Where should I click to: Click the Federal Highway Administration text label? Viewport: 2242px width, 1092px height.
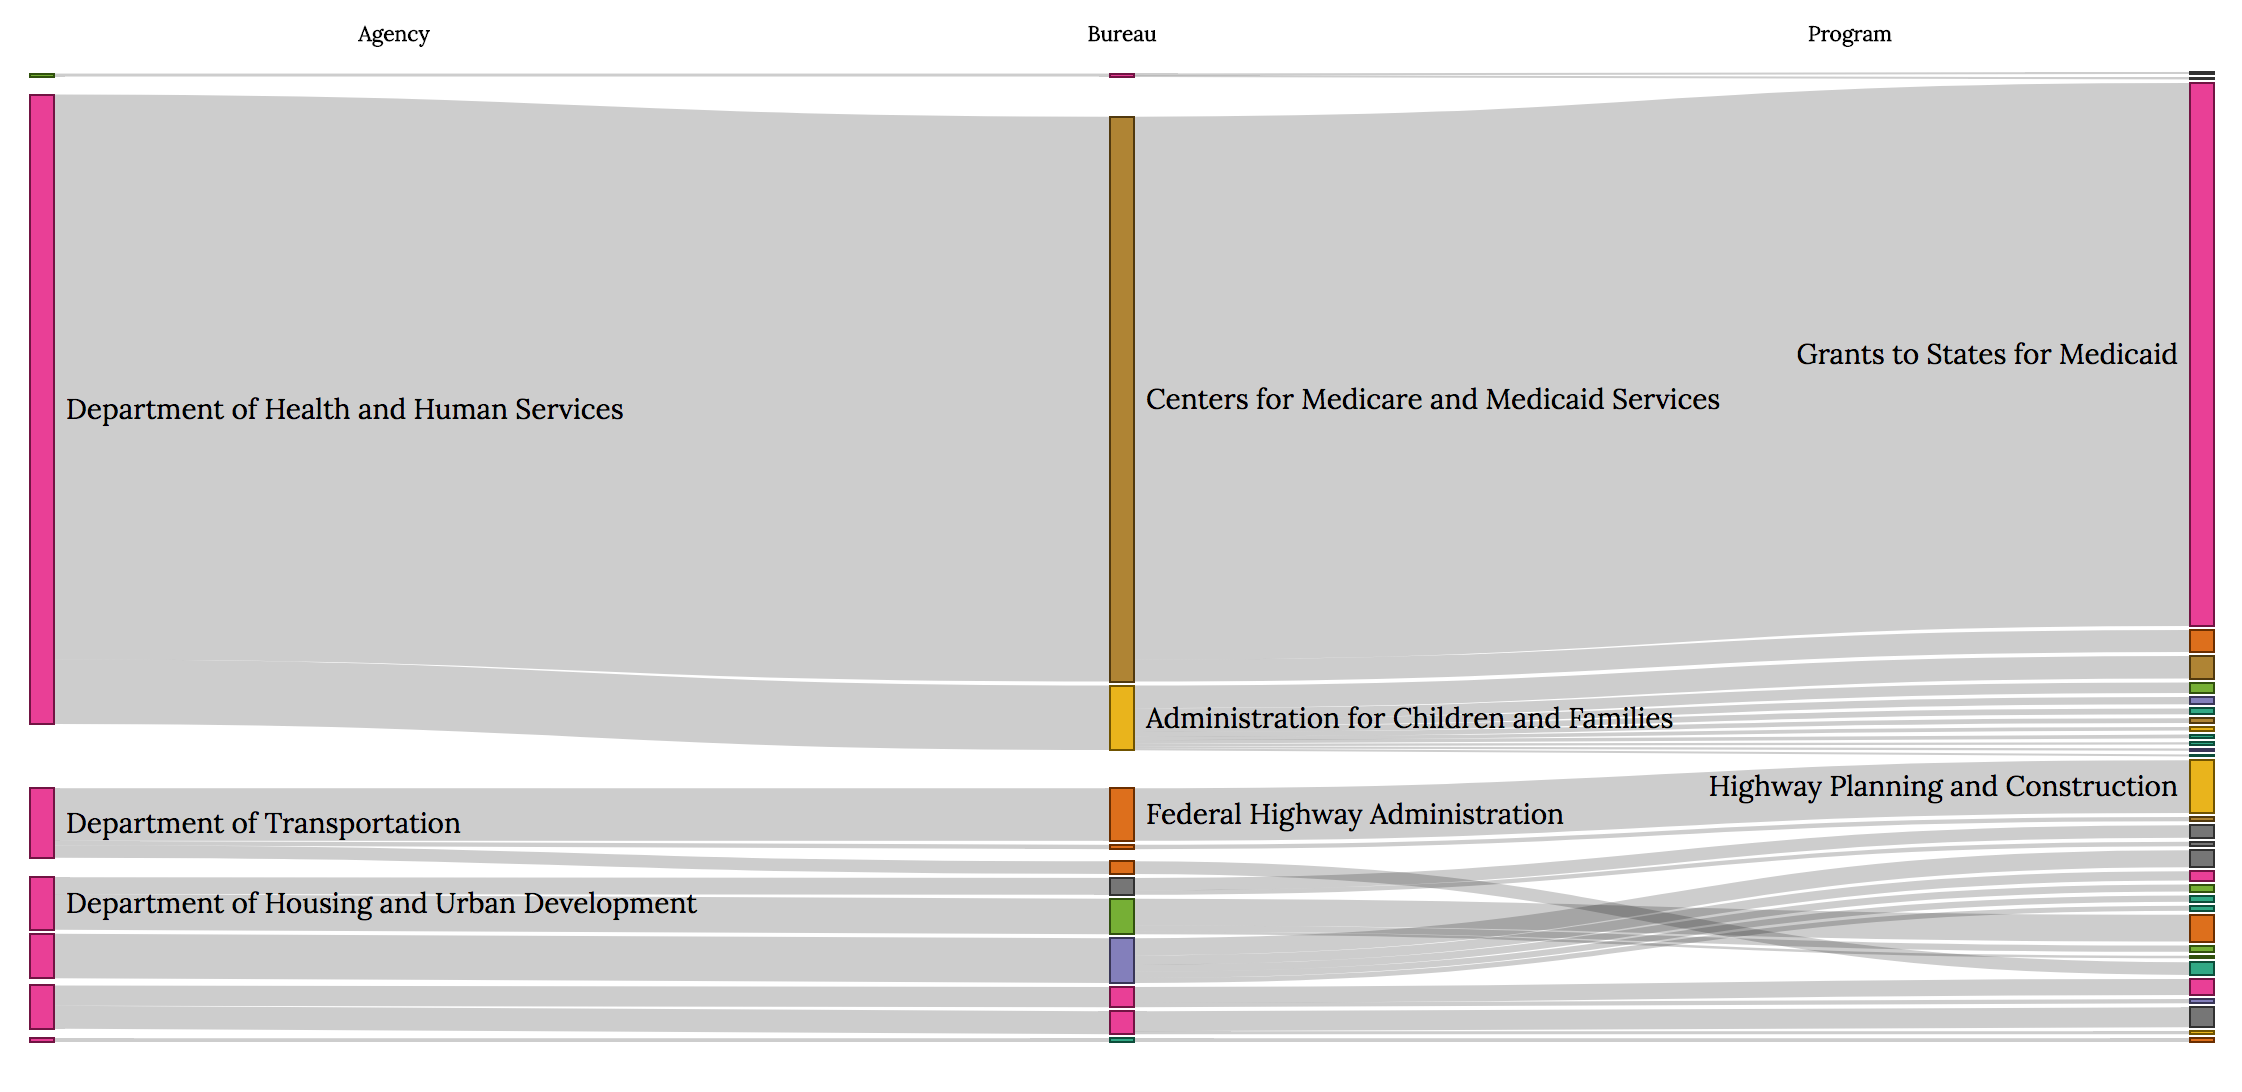(x=1354, y=814)
